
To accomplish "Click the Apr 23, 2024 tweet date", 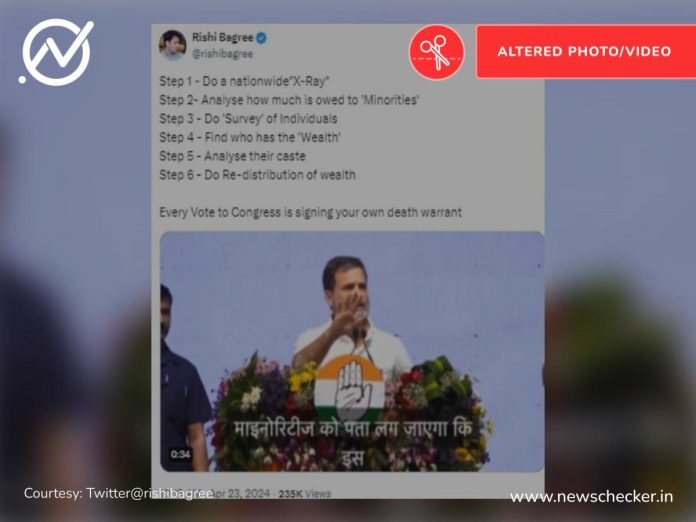I will tap(242, 494).
